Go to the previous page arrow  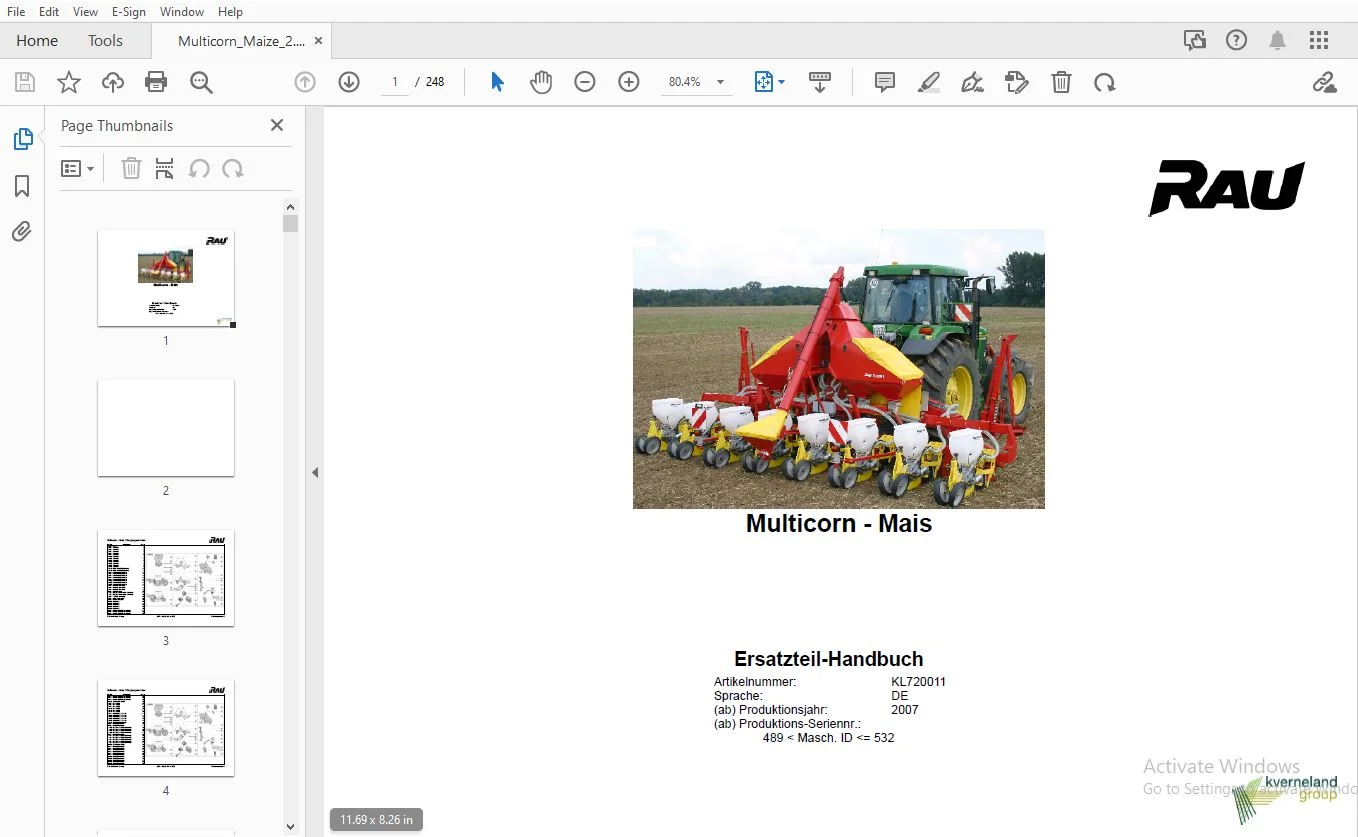pyautogui.click(x=305, y=82)
